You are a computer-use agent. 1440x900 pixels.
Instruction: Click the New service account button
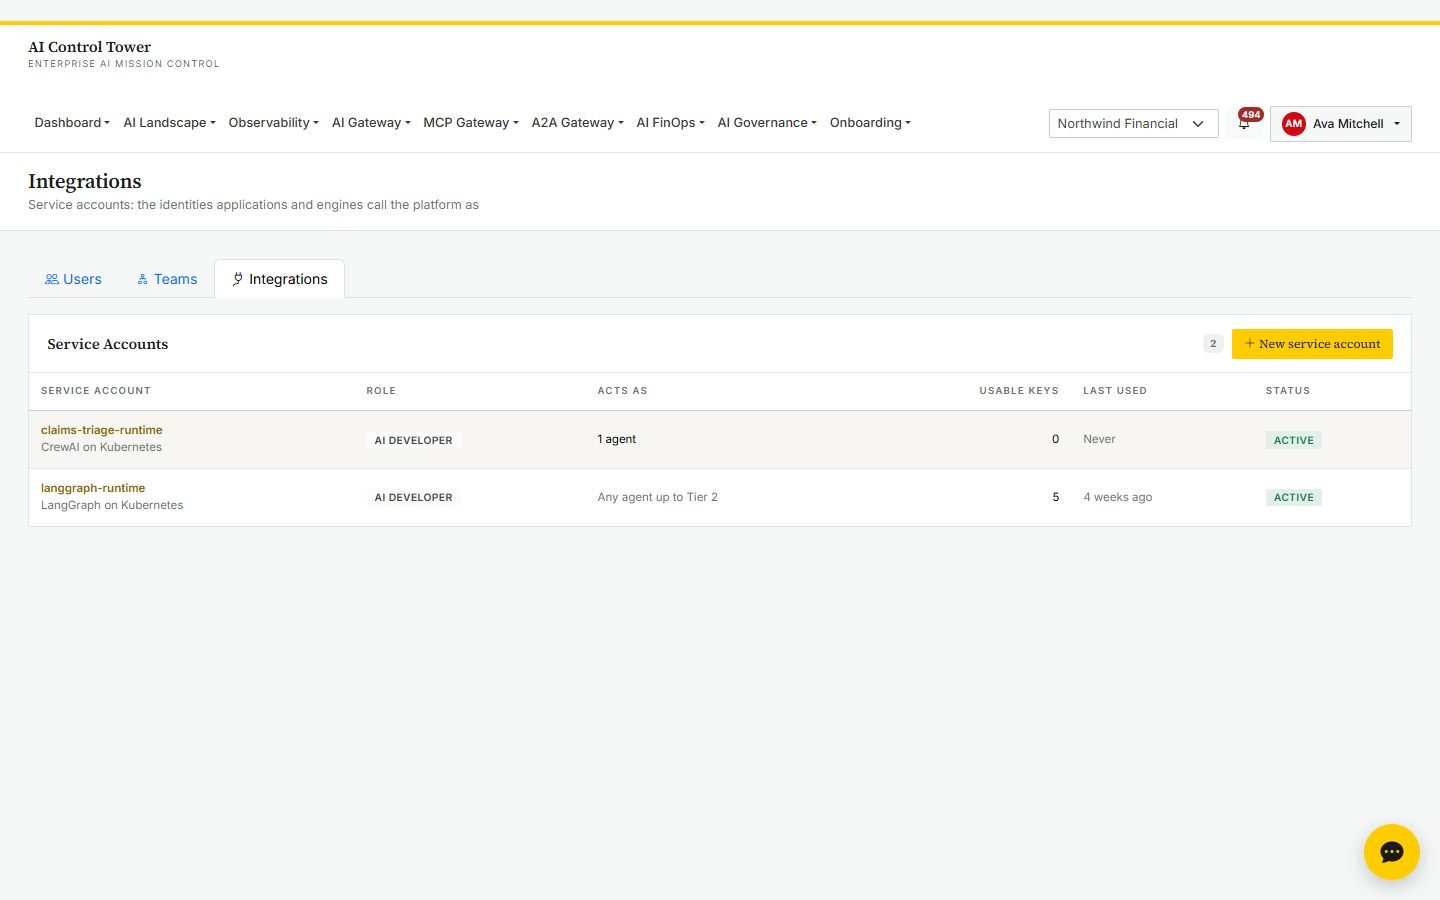click(x=1312, y=344)
